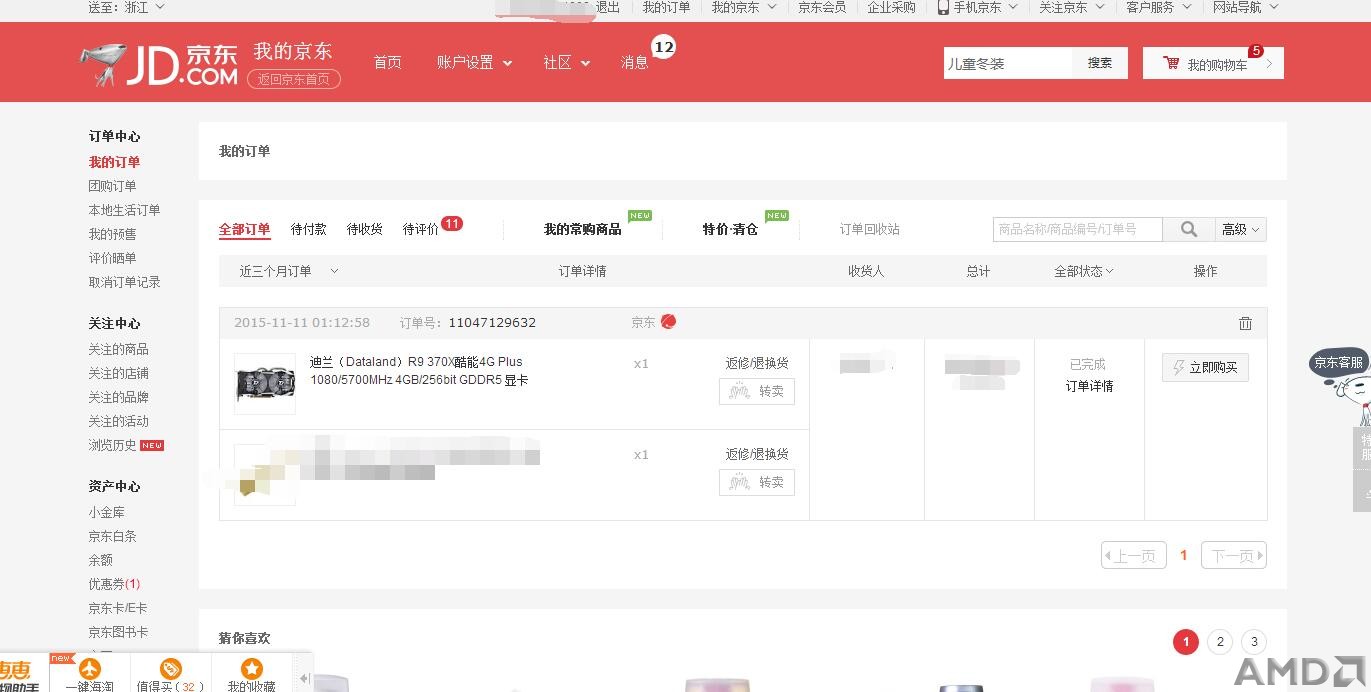Viewport: 1371px width, 692px height.
Task: Click the 待评价 badge showing 11
Action: pyautogui.click(x=452, y=224)
